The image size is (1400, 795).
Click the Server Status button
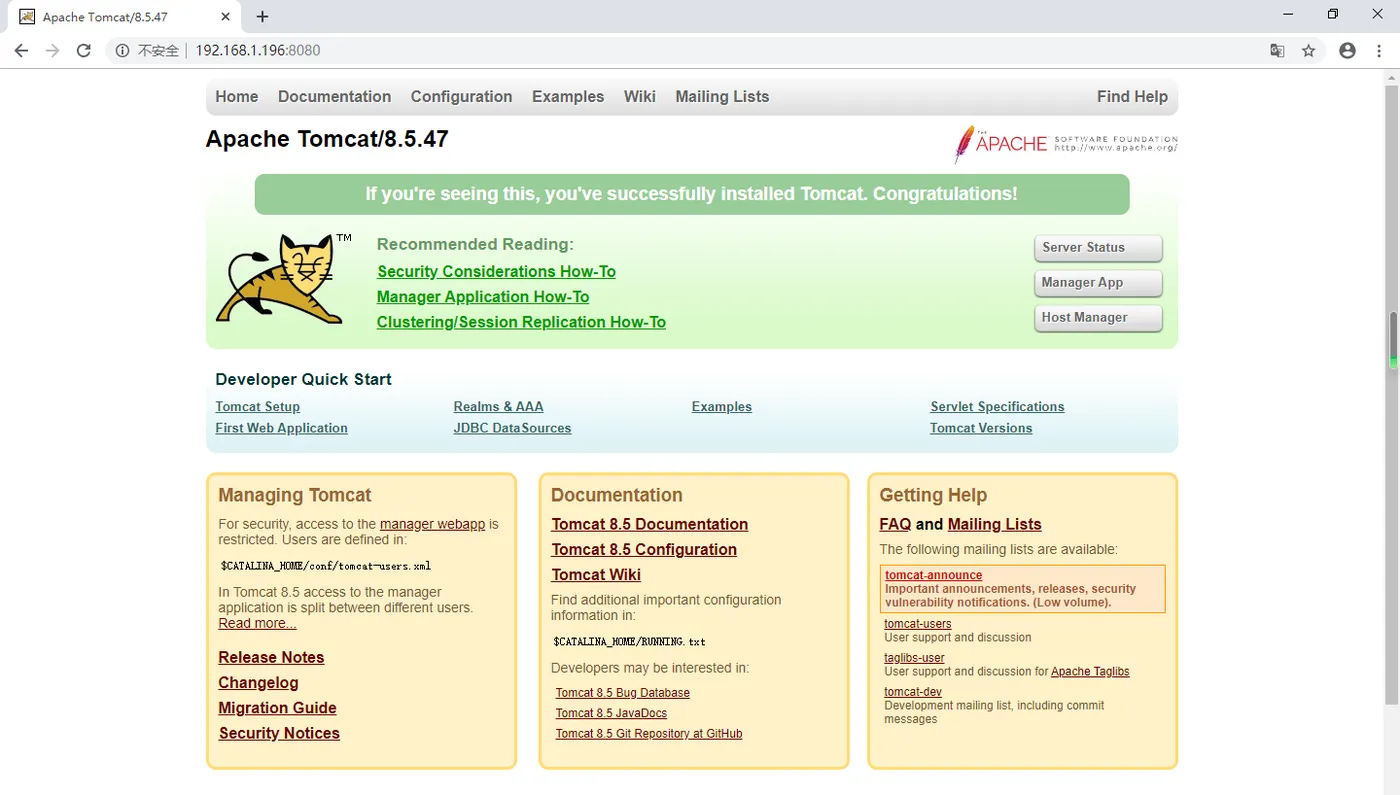[1098, 248]
